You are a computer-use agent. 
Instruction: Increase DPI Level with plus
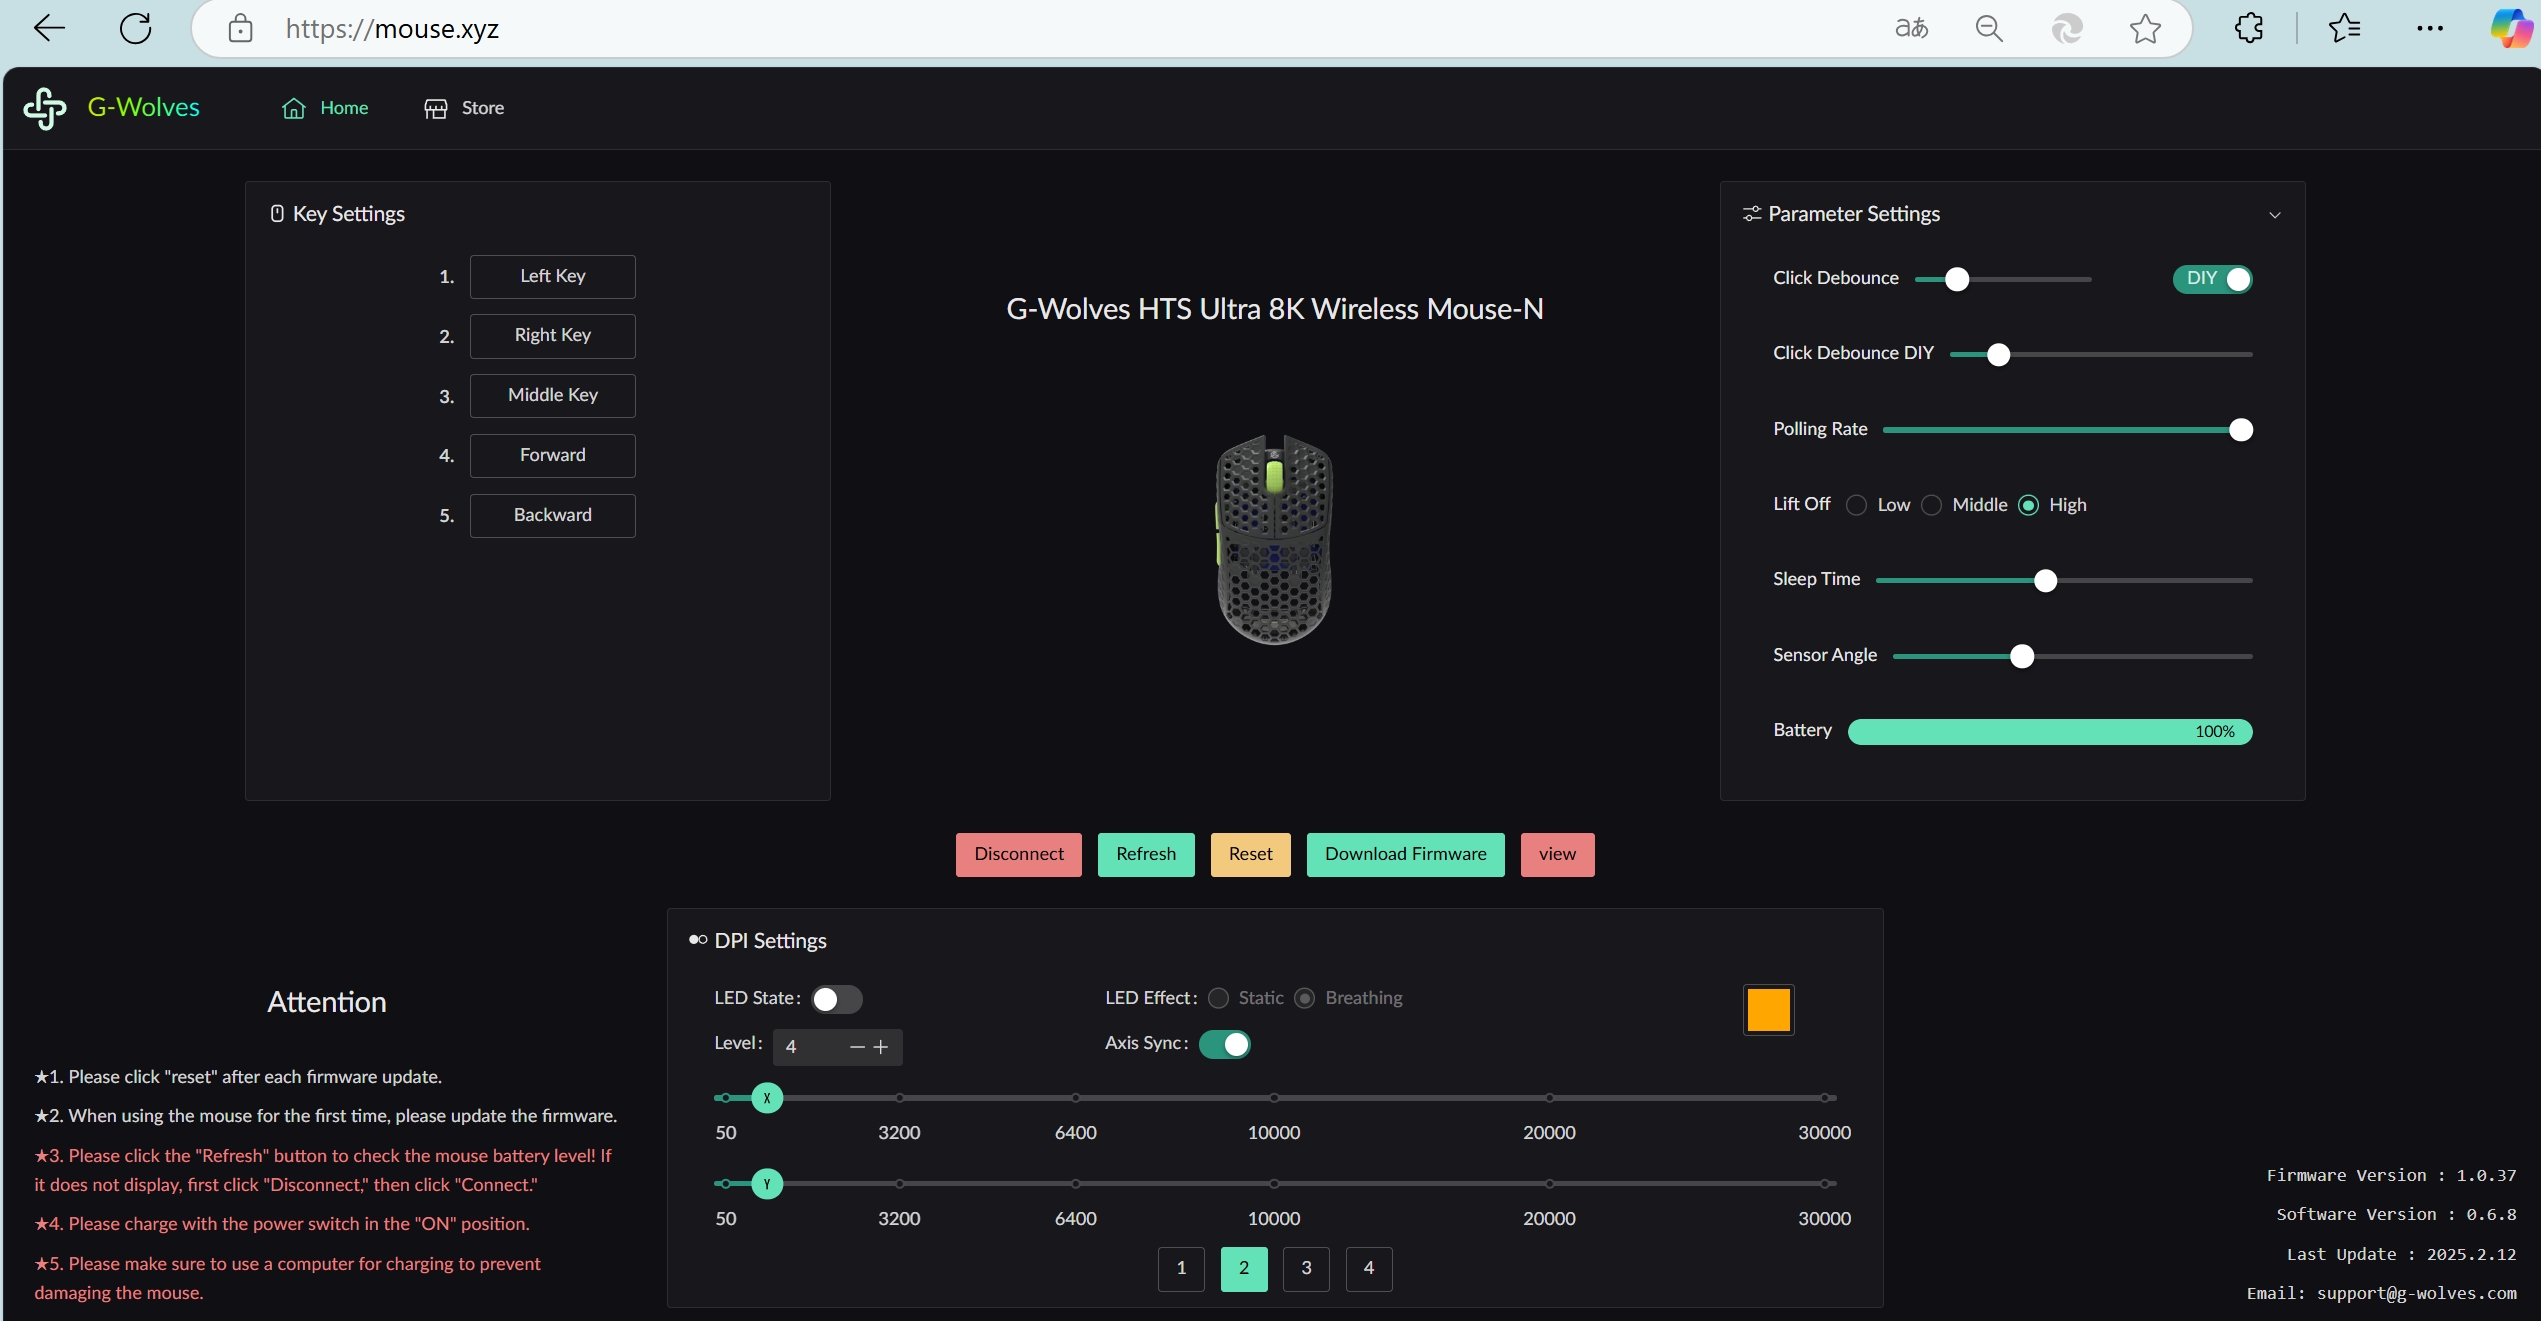click(x=880, y=1047)
